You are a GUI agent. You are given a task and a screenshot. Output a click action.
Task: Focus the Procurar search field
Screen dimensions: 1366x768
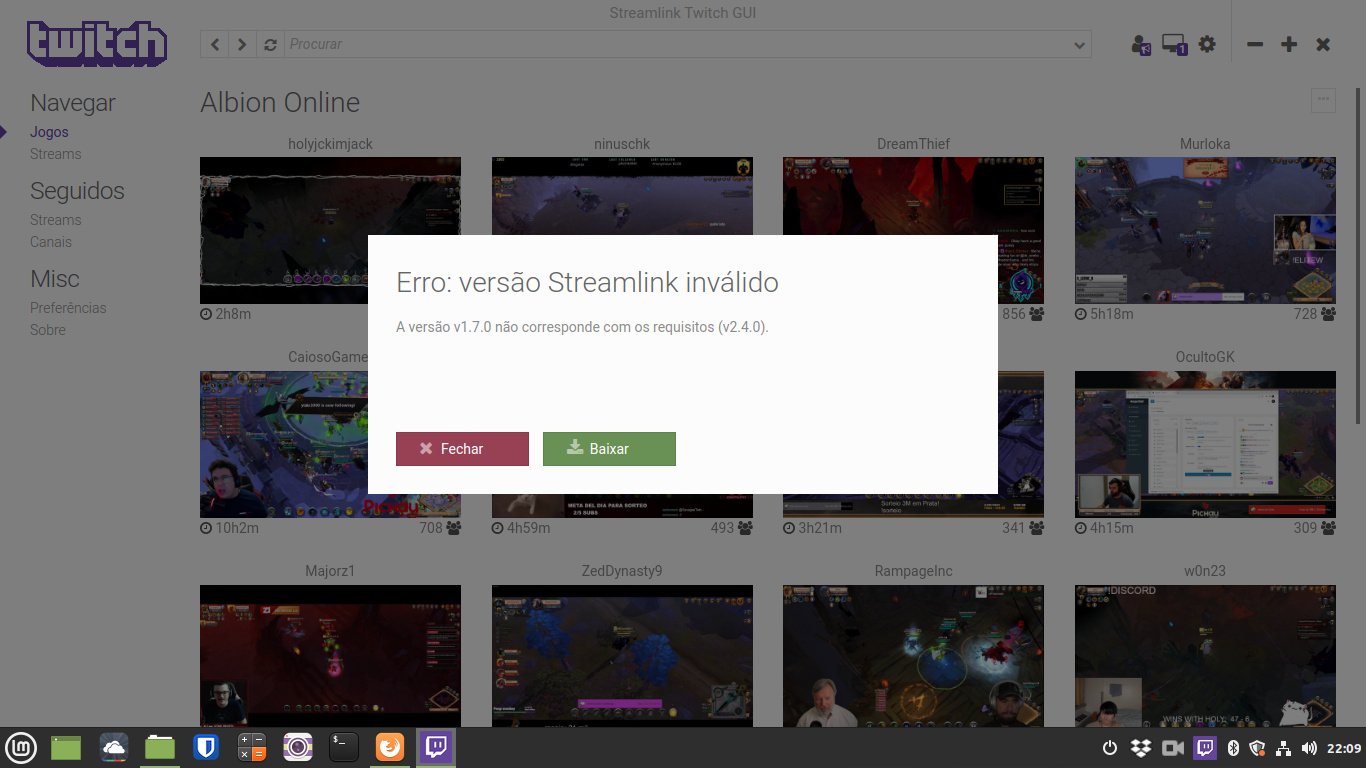(677, 44)
